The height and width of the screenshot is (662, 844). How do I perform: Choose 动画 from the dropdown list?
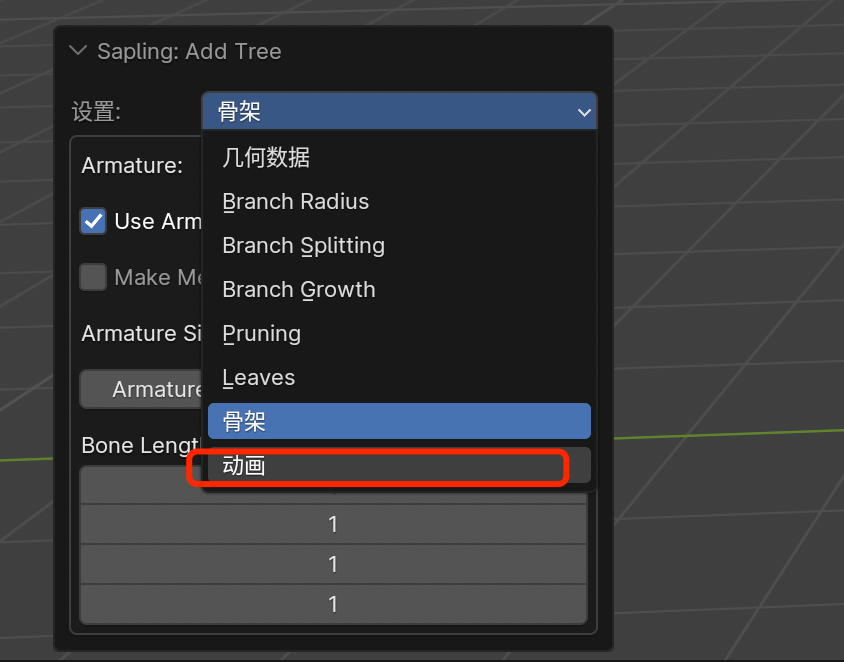(399, 466)
